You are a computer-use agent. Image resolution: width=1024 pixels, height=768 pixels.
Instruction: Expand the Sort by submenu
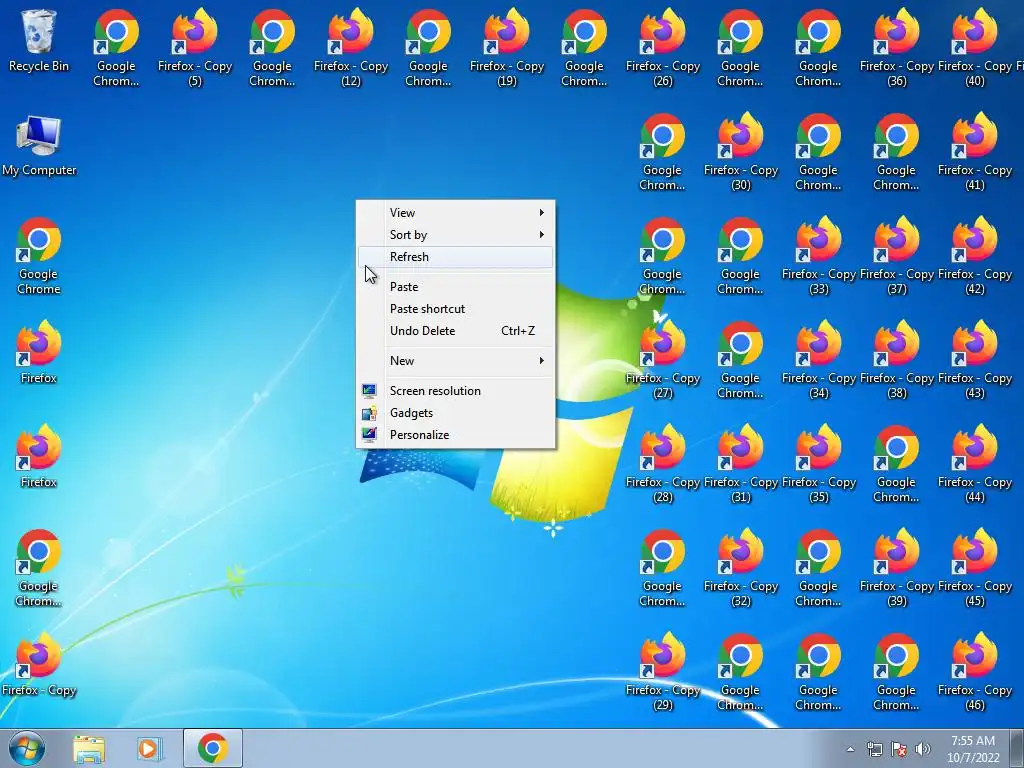[x=456, y=235]
